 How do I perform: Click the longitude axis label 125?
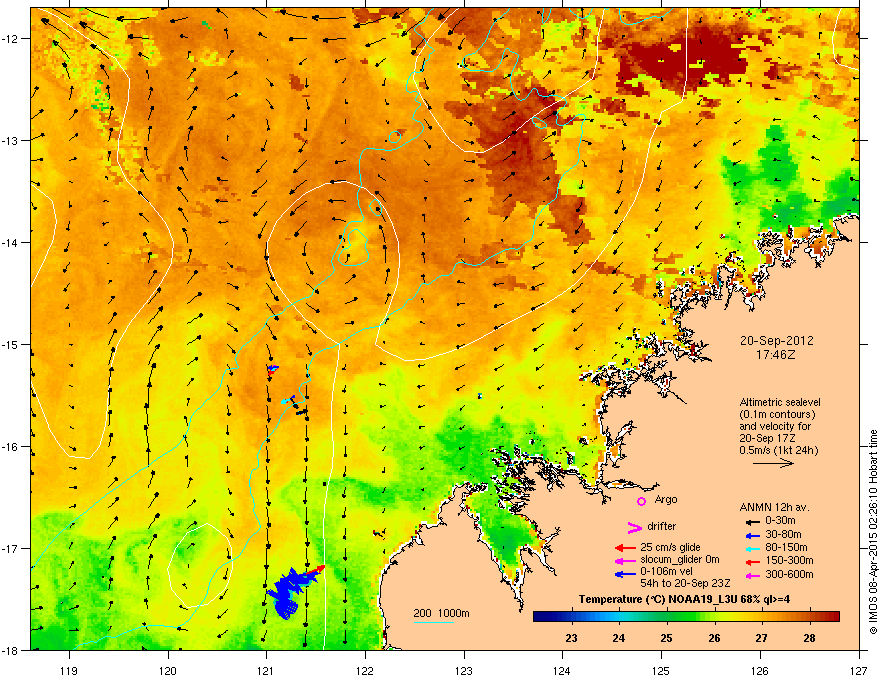pos(661,670)
